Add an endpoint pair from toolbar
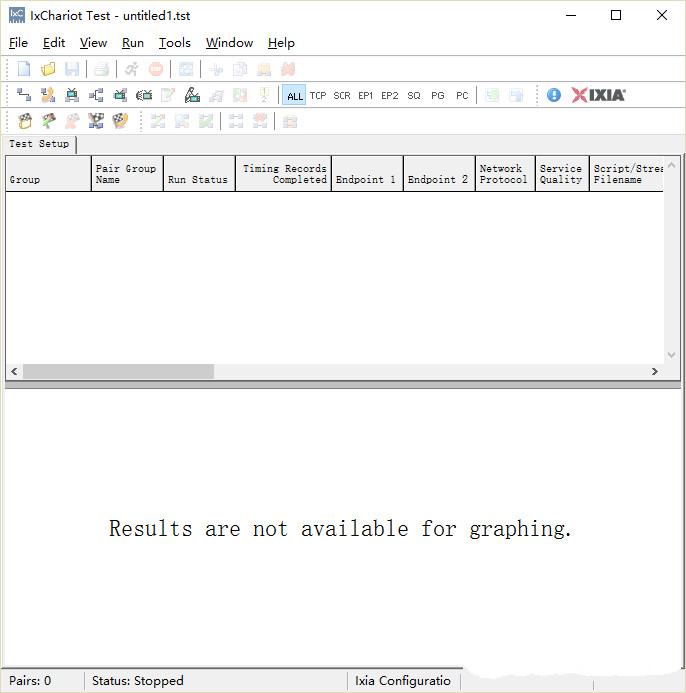This screenshot has width=686, height=693. click(x=24, y=95)
